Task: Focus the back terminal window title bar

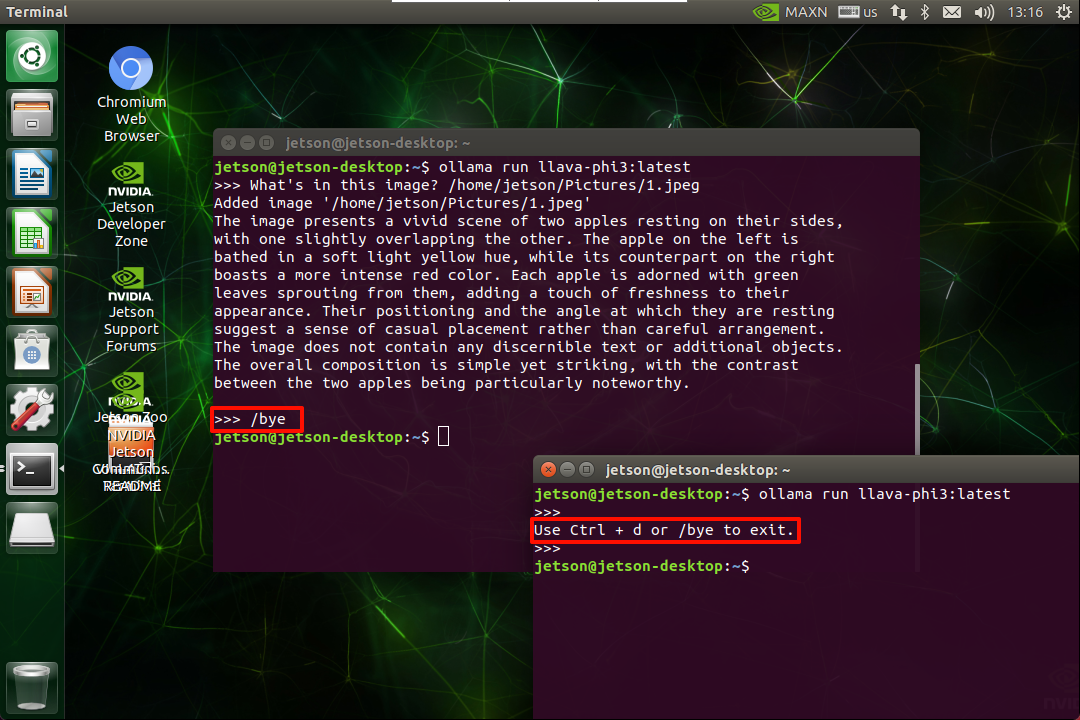Action: pyautogui.click(x=566, y=143)
